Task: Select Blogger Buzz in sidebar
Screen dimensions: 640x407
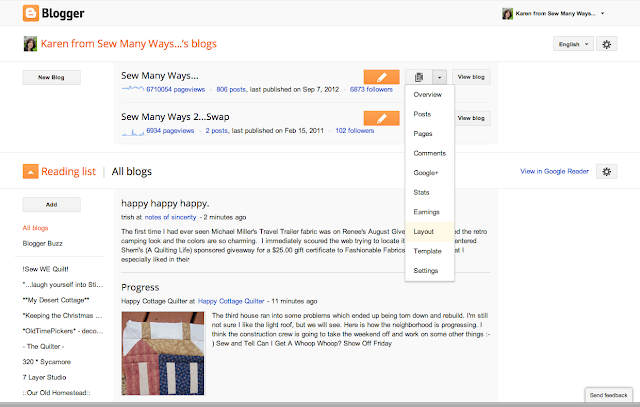Action: pyautogui.click(x=42, y=243)
